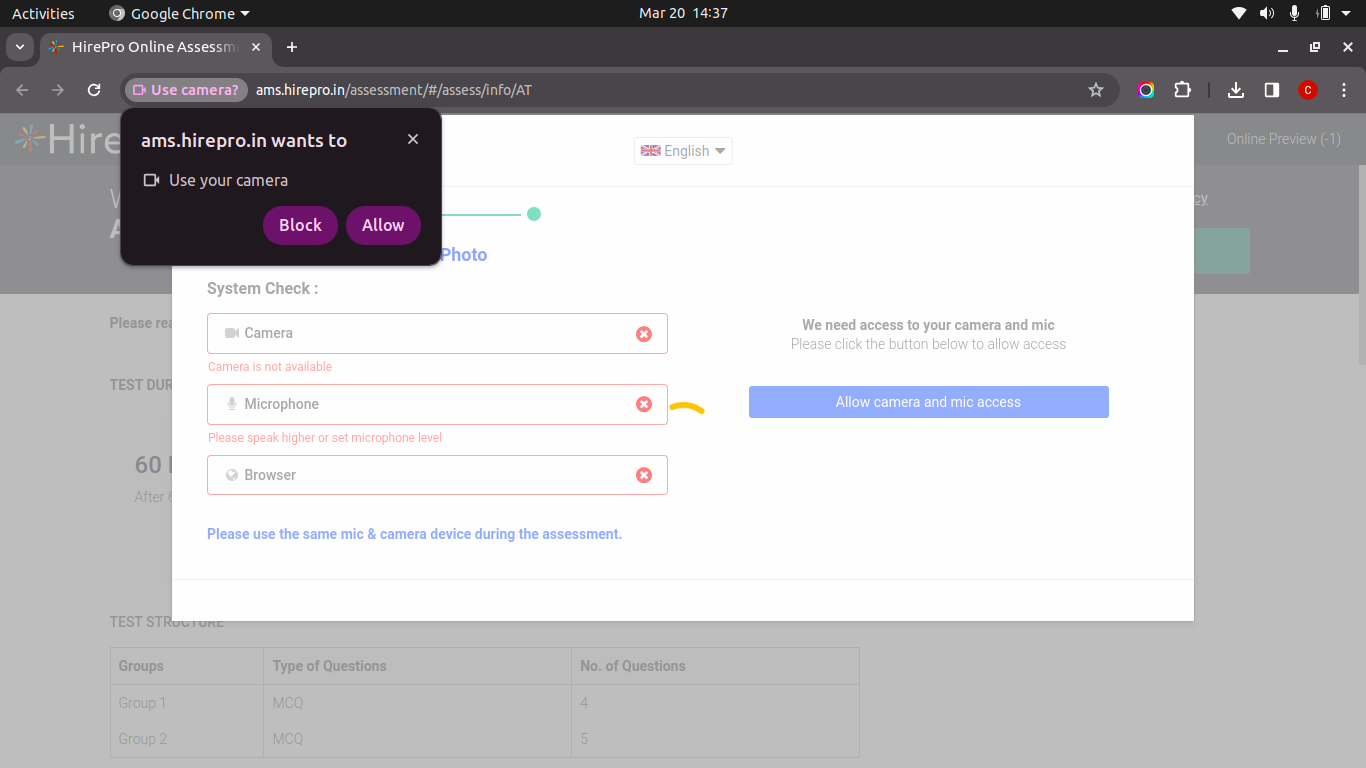Click 'Please speak higher or set microphone level'

(325, 438)
